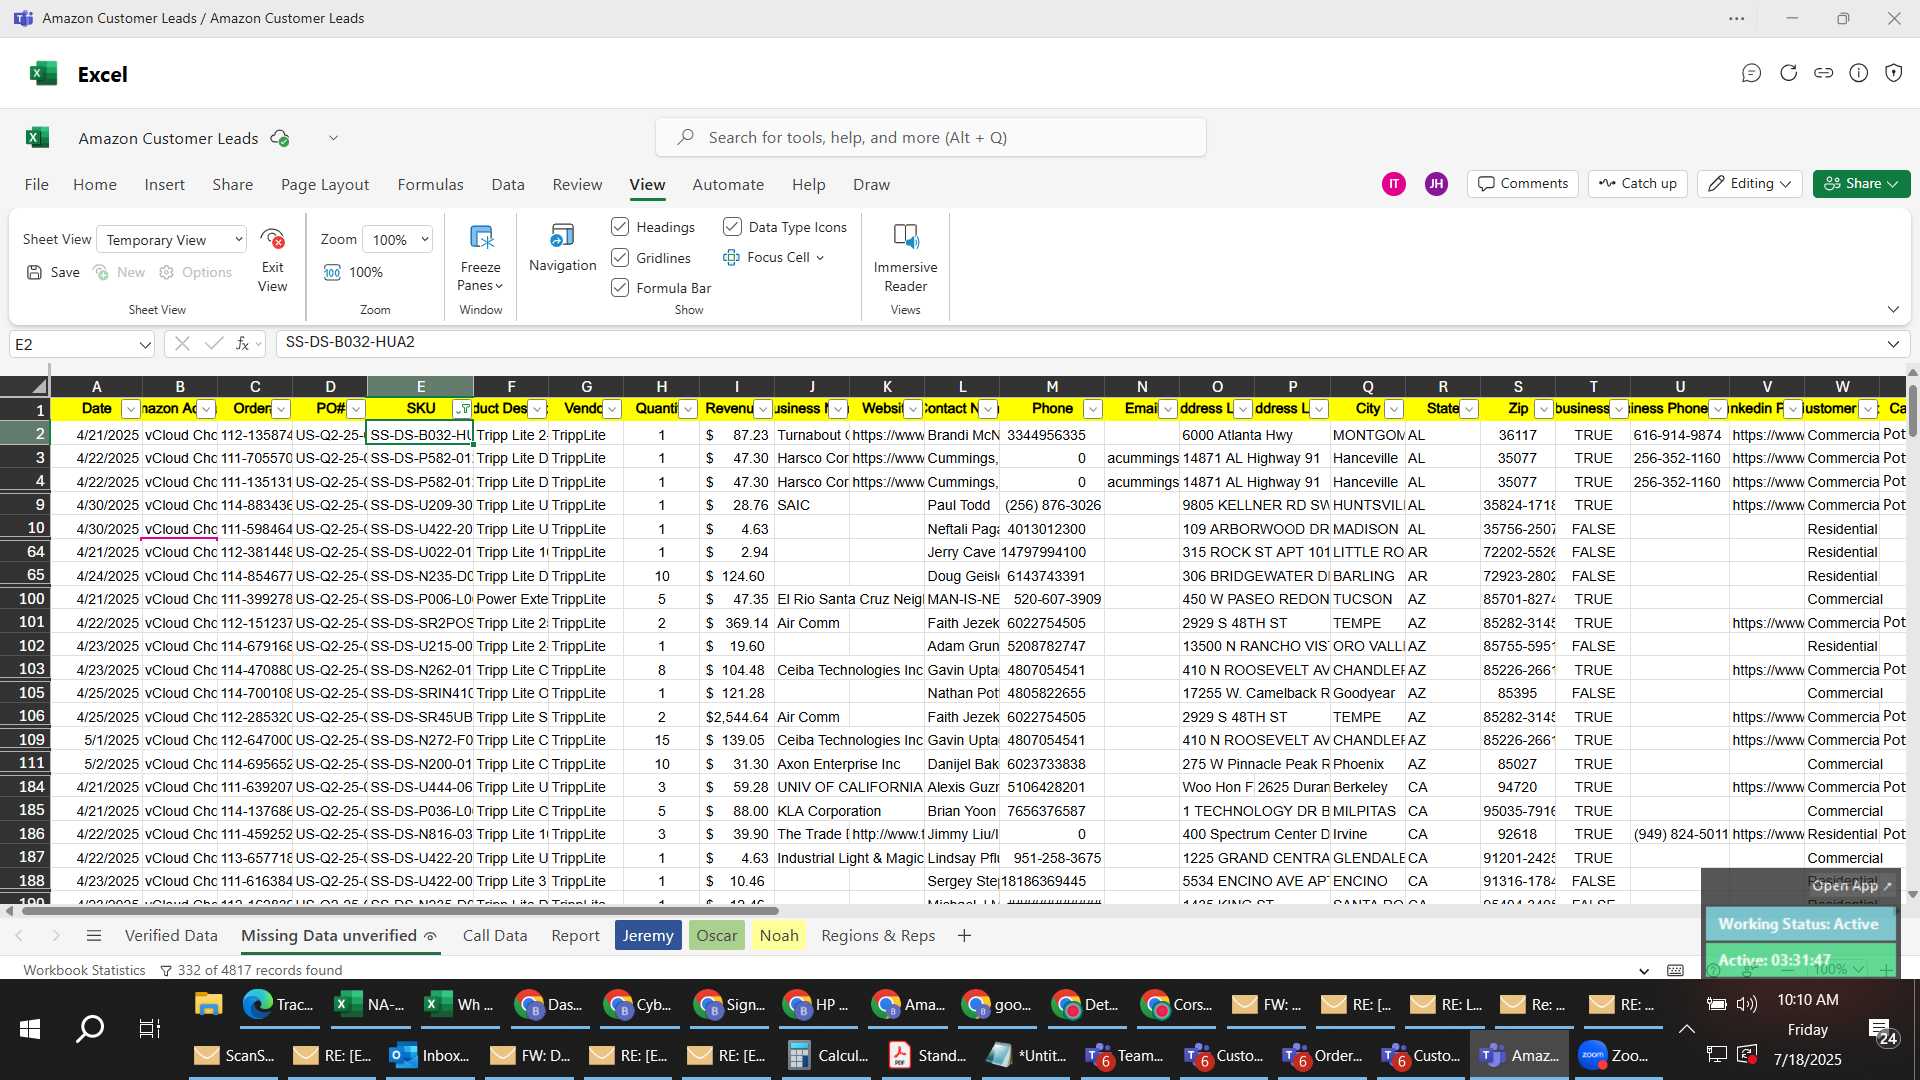Open Workbook Statistics
Viewport: 1920px width, 1080px height.
(84, 970)
